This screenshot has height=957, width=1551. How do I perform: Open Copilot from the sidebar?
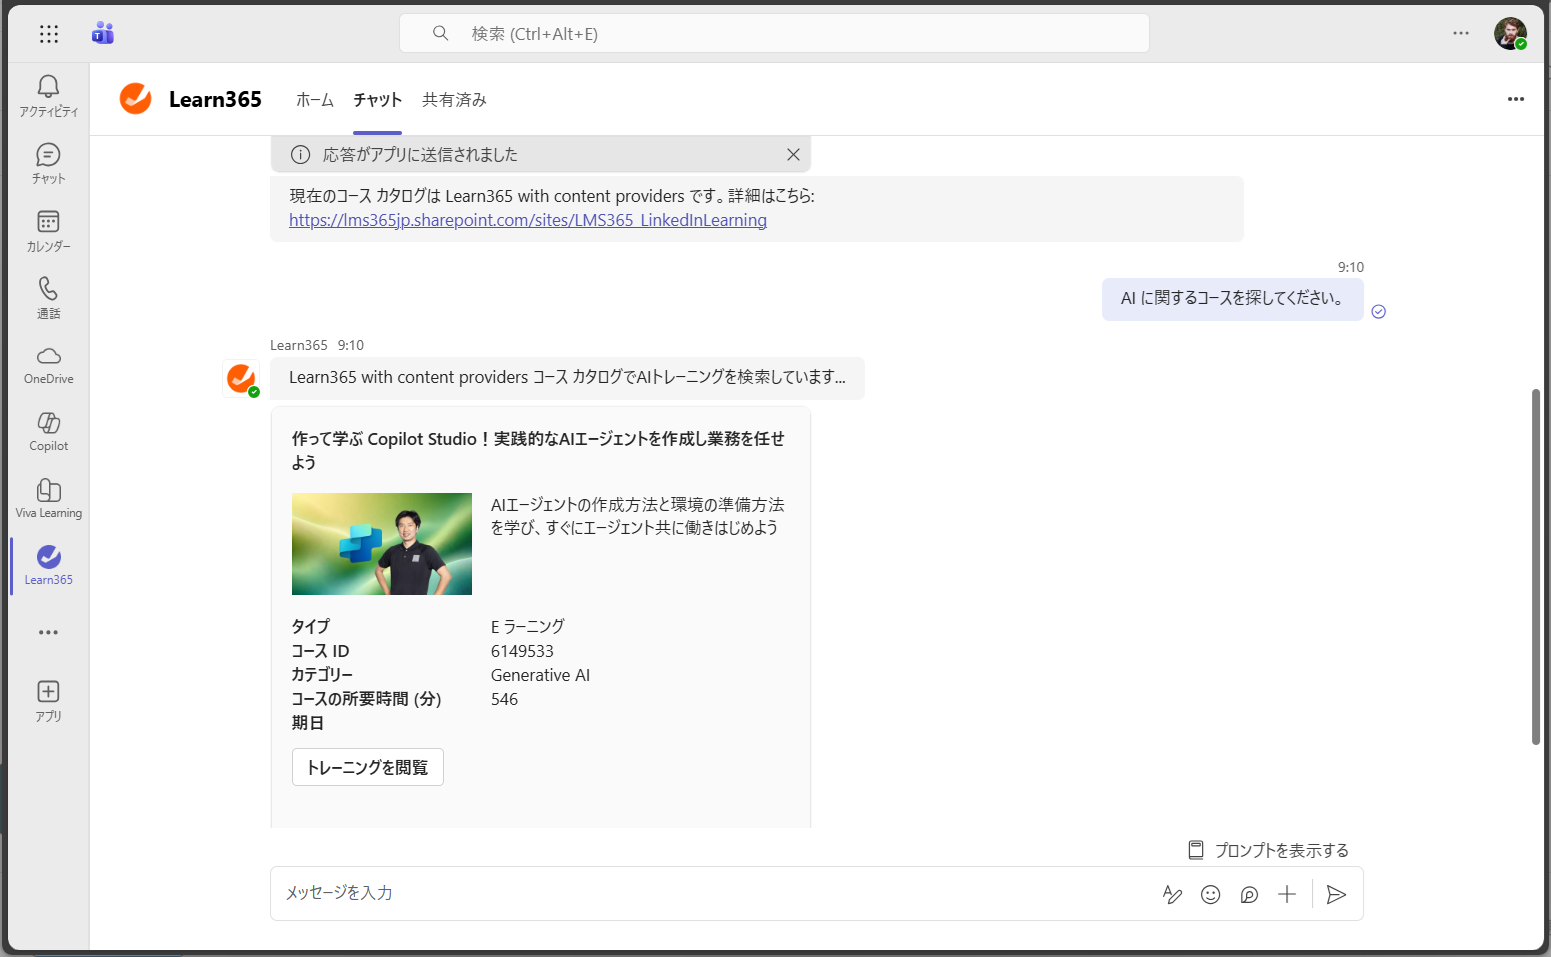pos(48,432)
